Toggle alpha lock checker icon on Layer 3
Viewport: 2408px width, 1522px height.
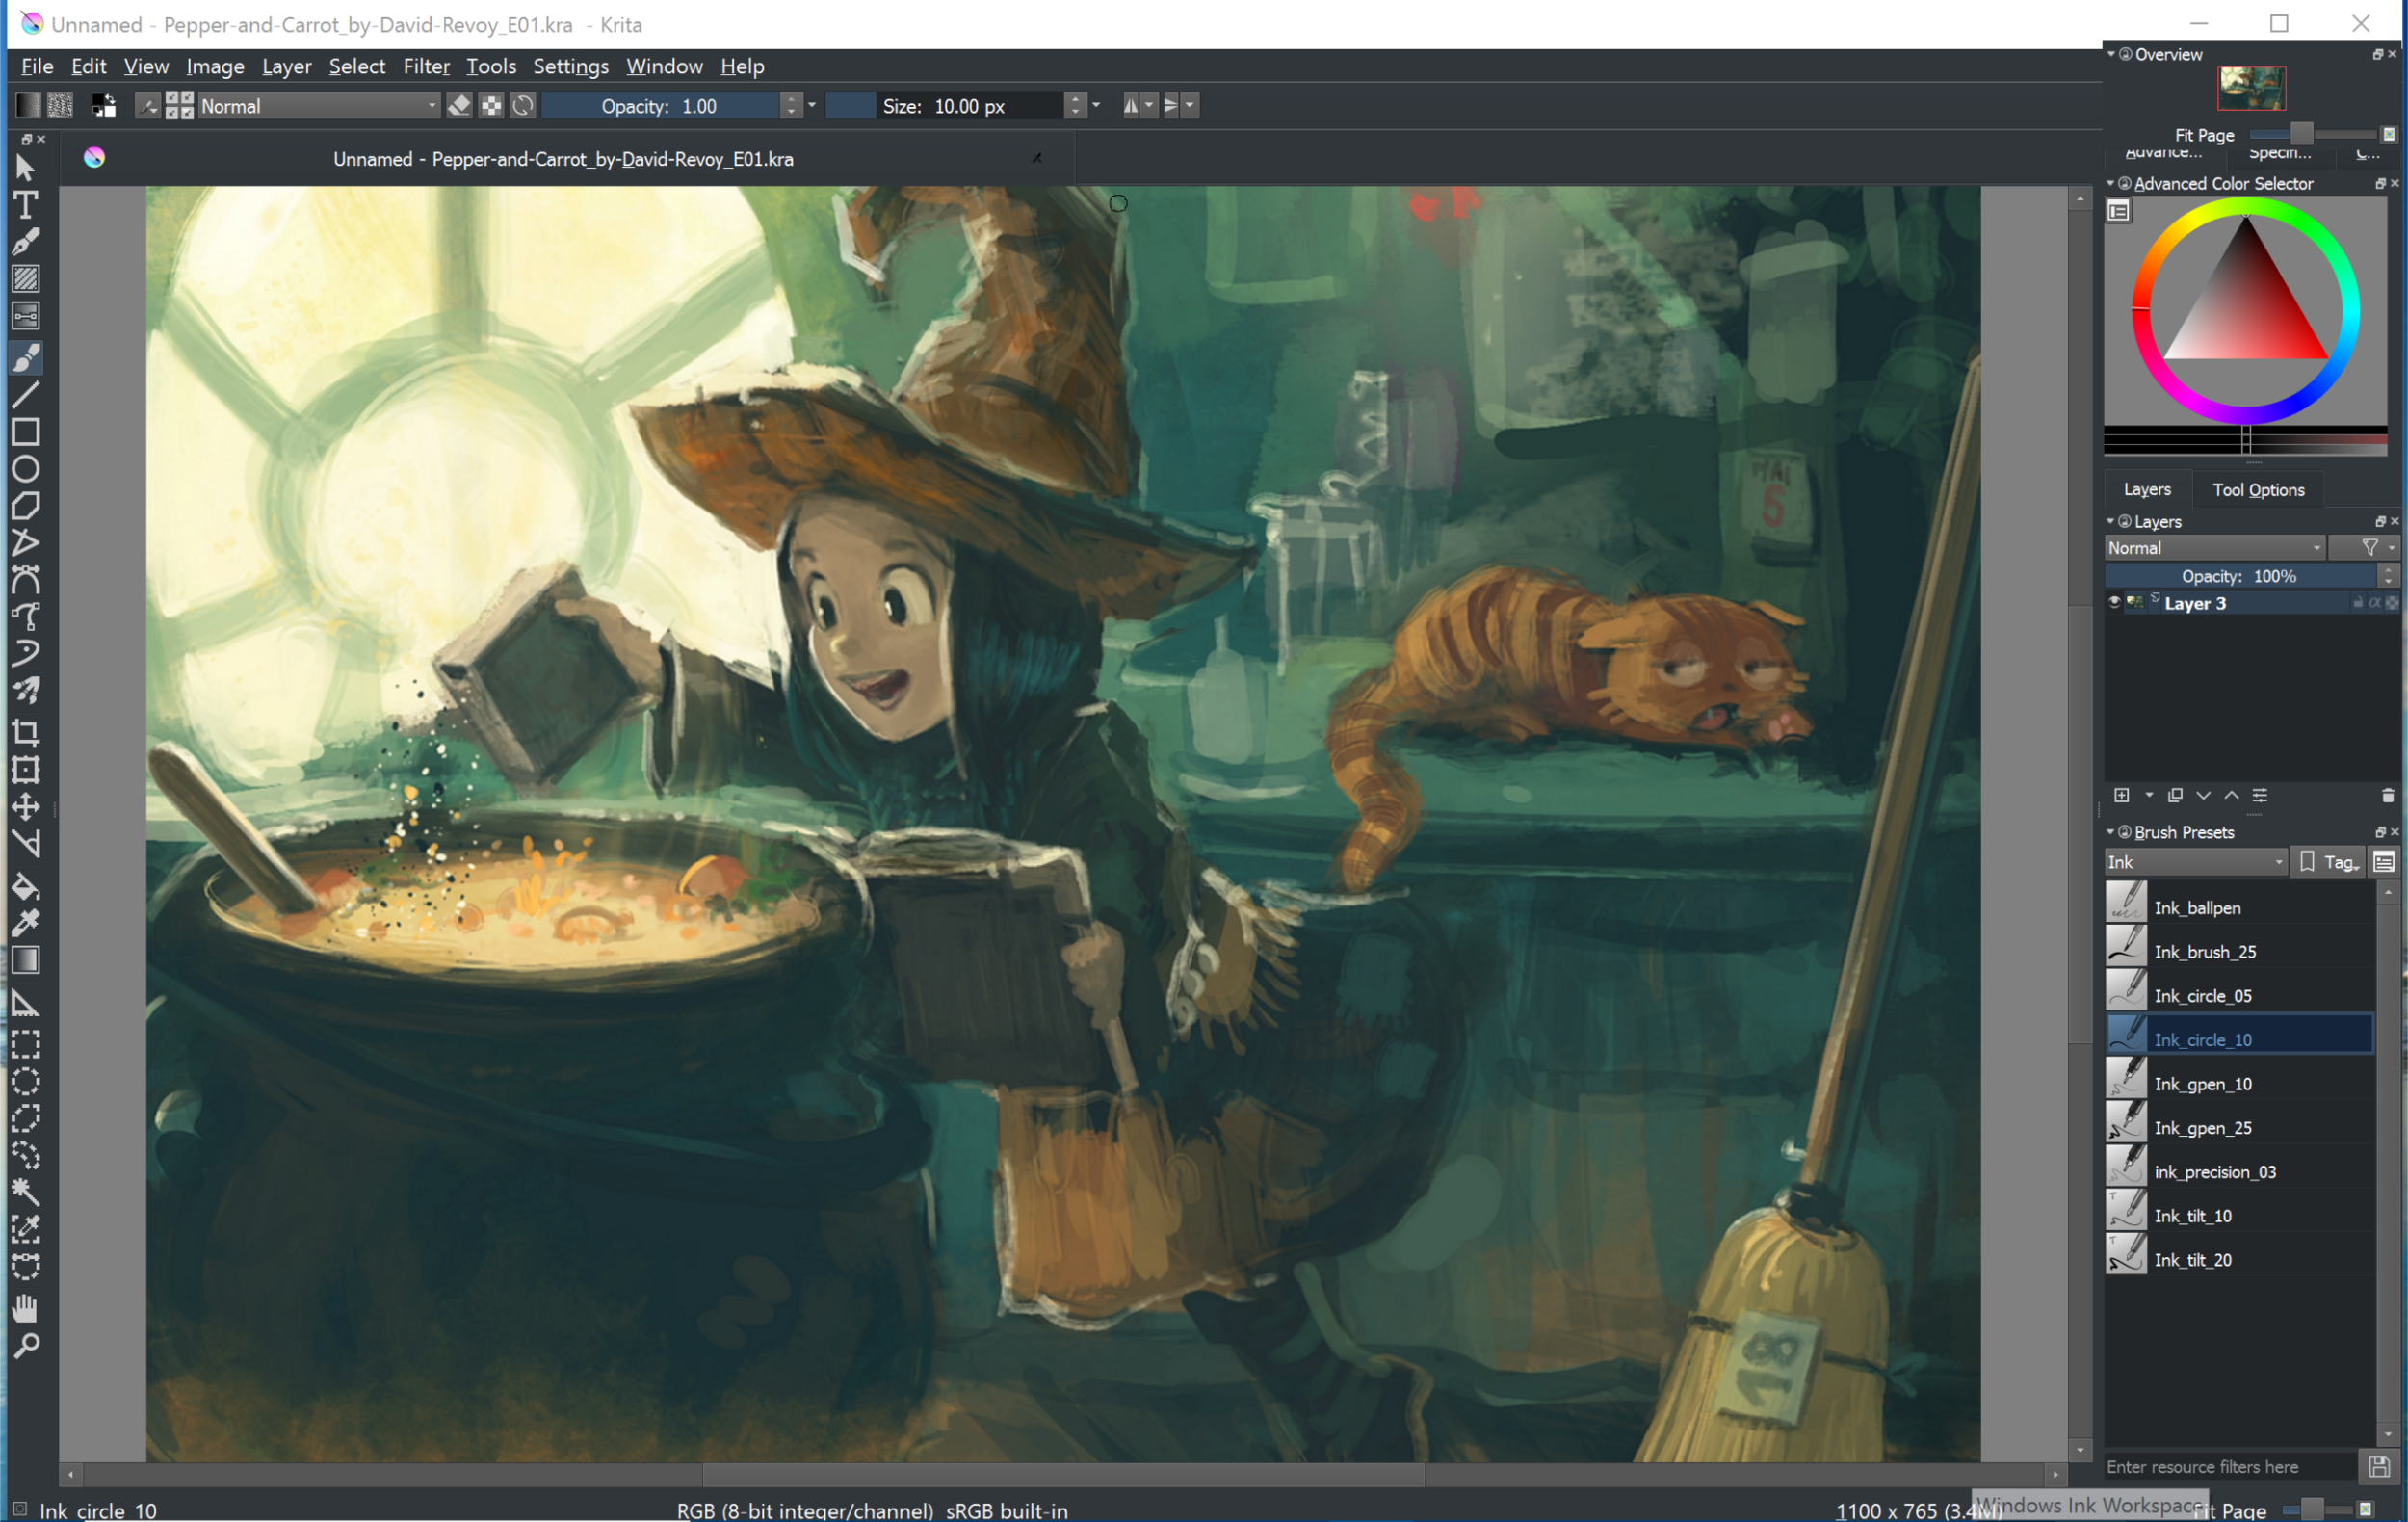(2392, 602)
